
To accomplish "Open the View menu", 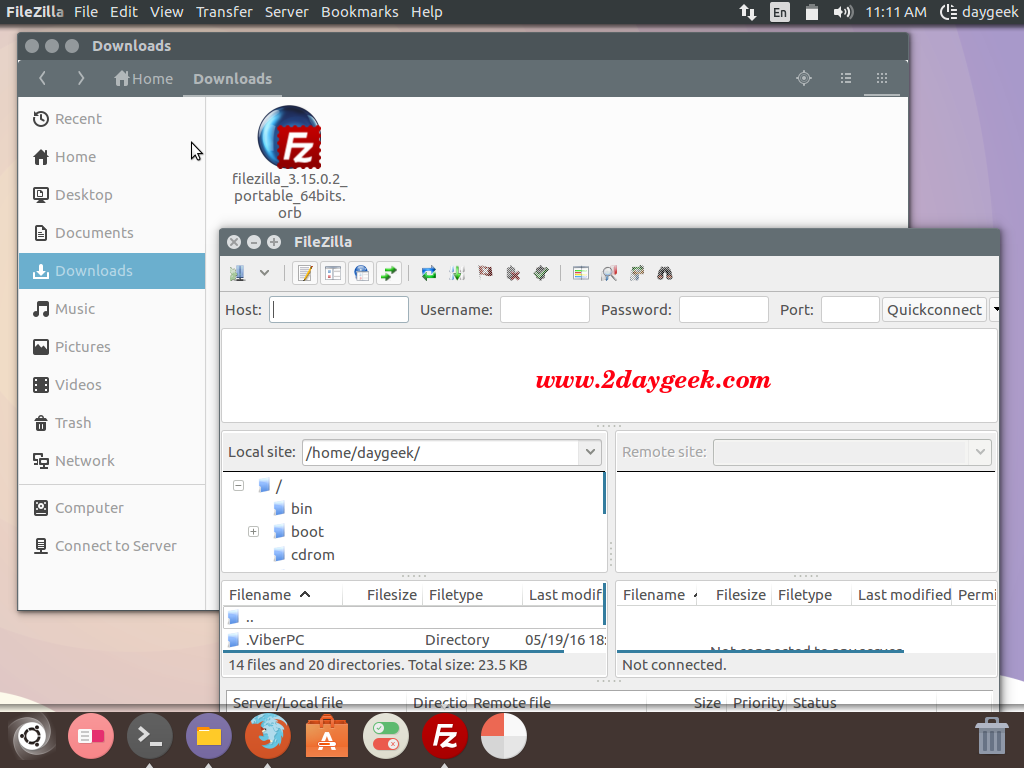I will pyautogui.click(x=167, y=12).
